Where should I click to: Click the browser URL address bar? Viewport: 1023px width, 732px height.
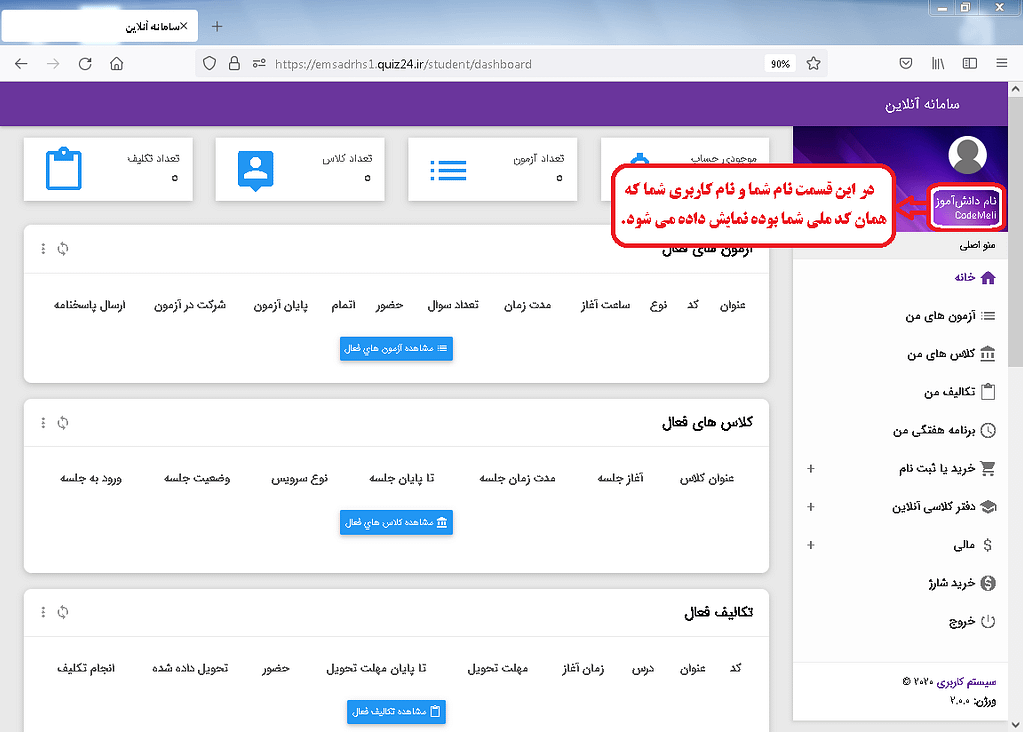pos(500,63)
